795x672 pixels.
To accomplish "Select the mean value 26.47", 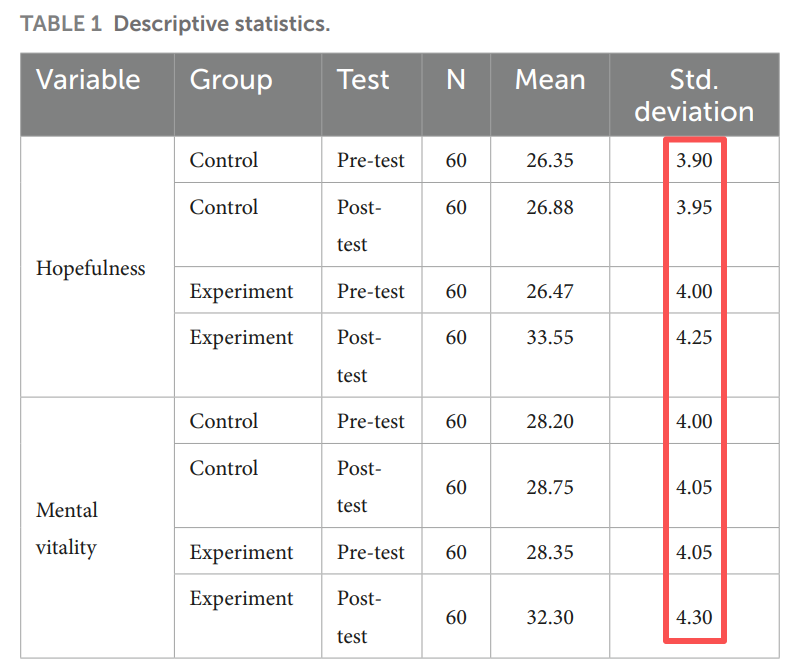I will pos(550,291).
